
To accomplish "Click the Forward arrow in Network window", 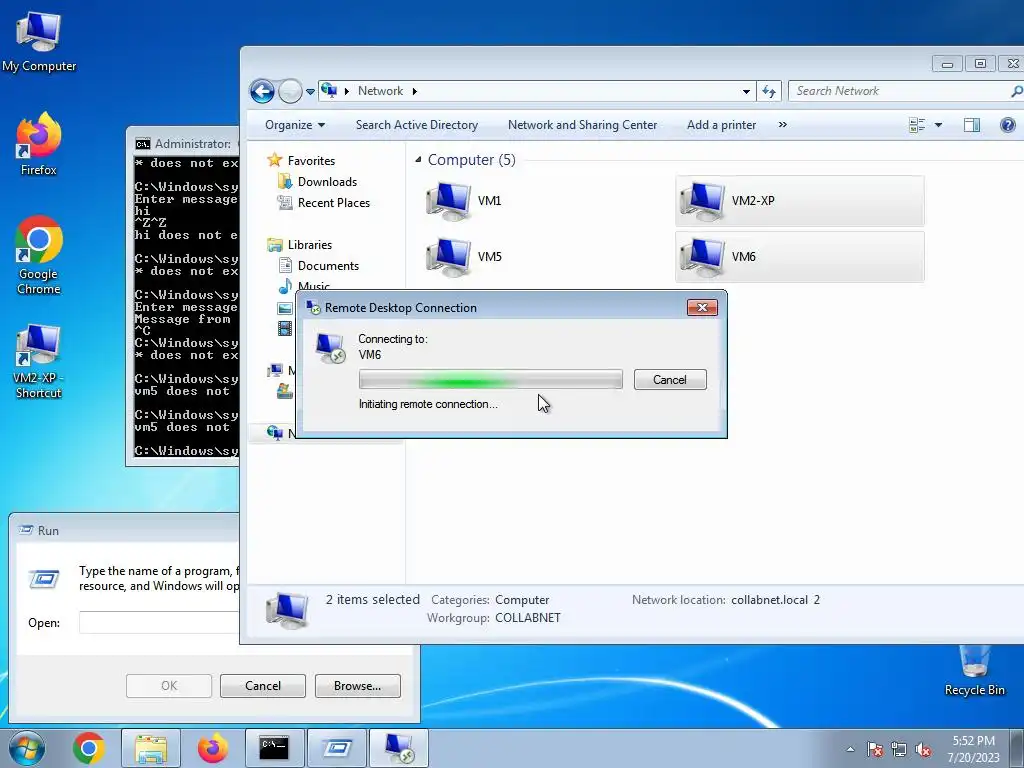I will click(291, 91).
